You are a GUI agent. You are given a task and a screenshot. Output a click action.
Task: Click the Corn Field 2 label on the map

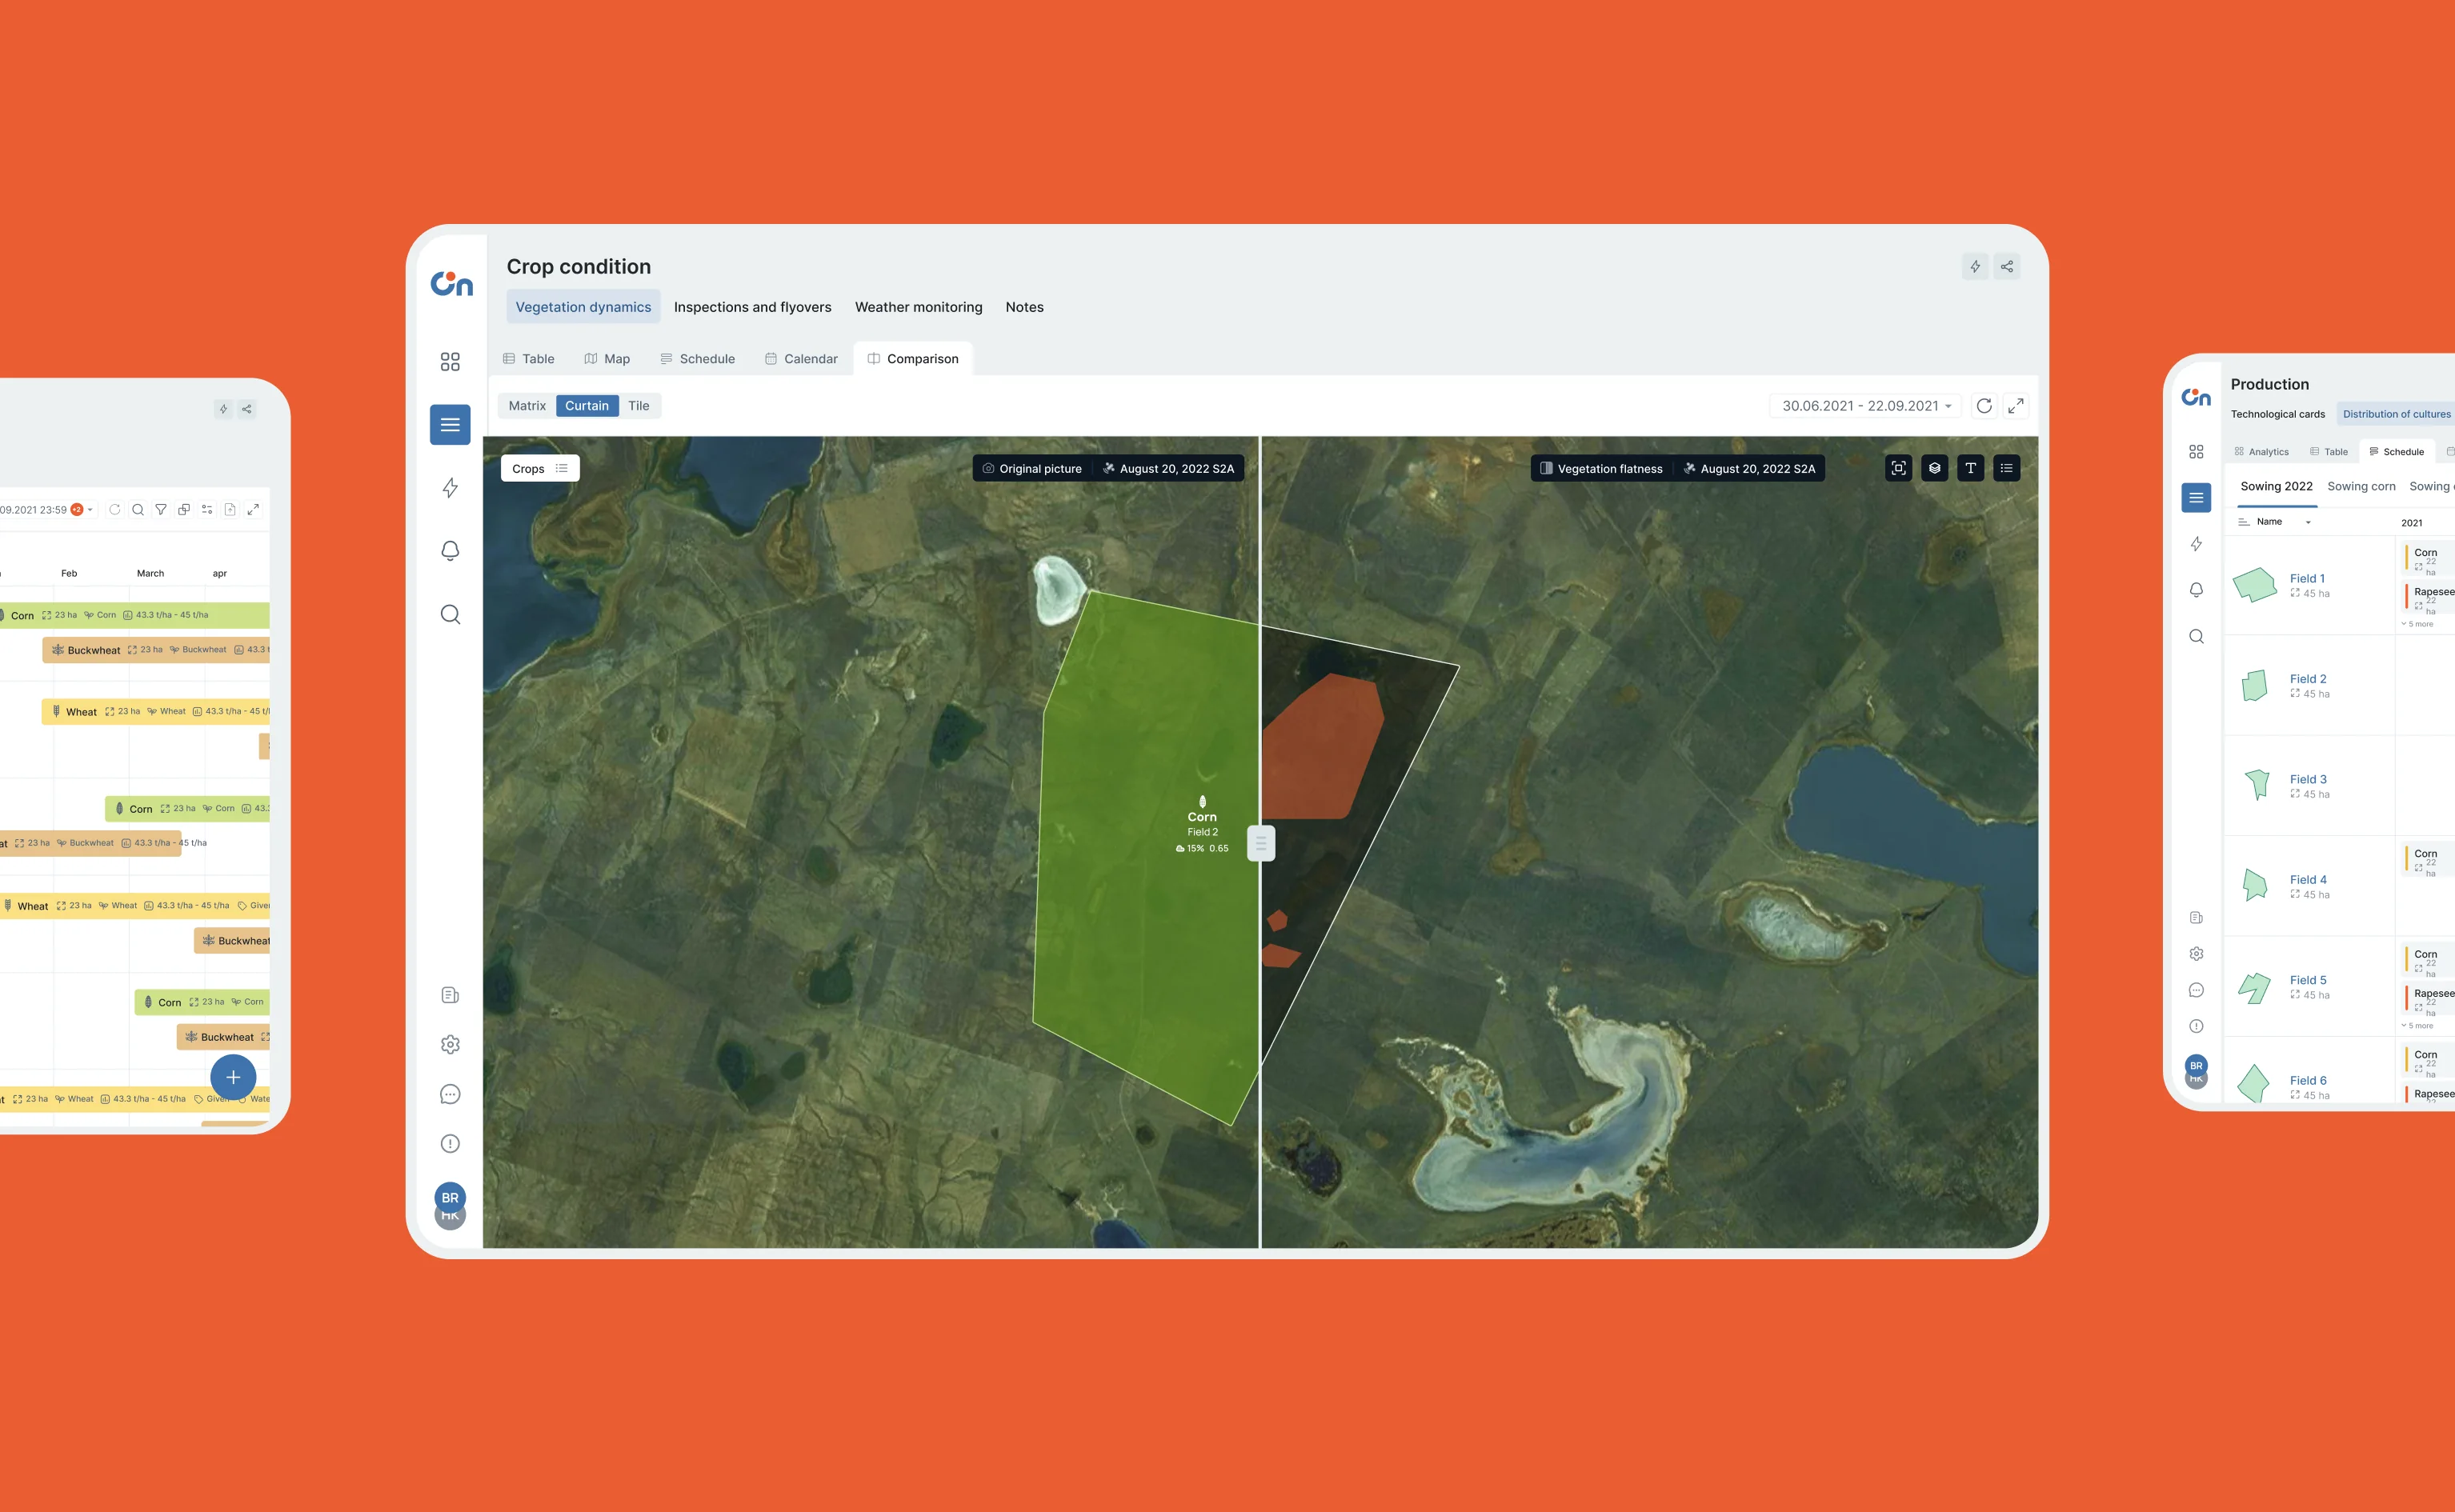tap(1202, 824)
